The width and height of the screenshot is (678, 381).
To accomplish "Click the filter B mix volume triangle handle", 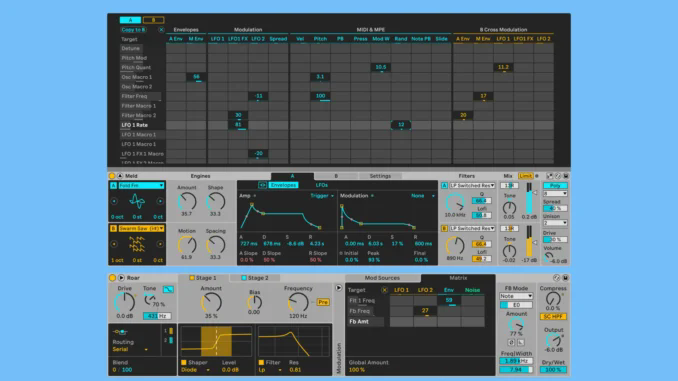I will pyautogui.click(x=535, y=243).
